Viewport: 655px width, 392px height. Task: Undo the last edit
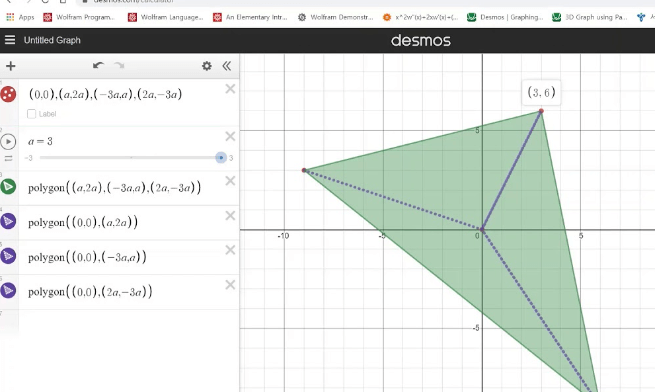click(x=98, y=66)
